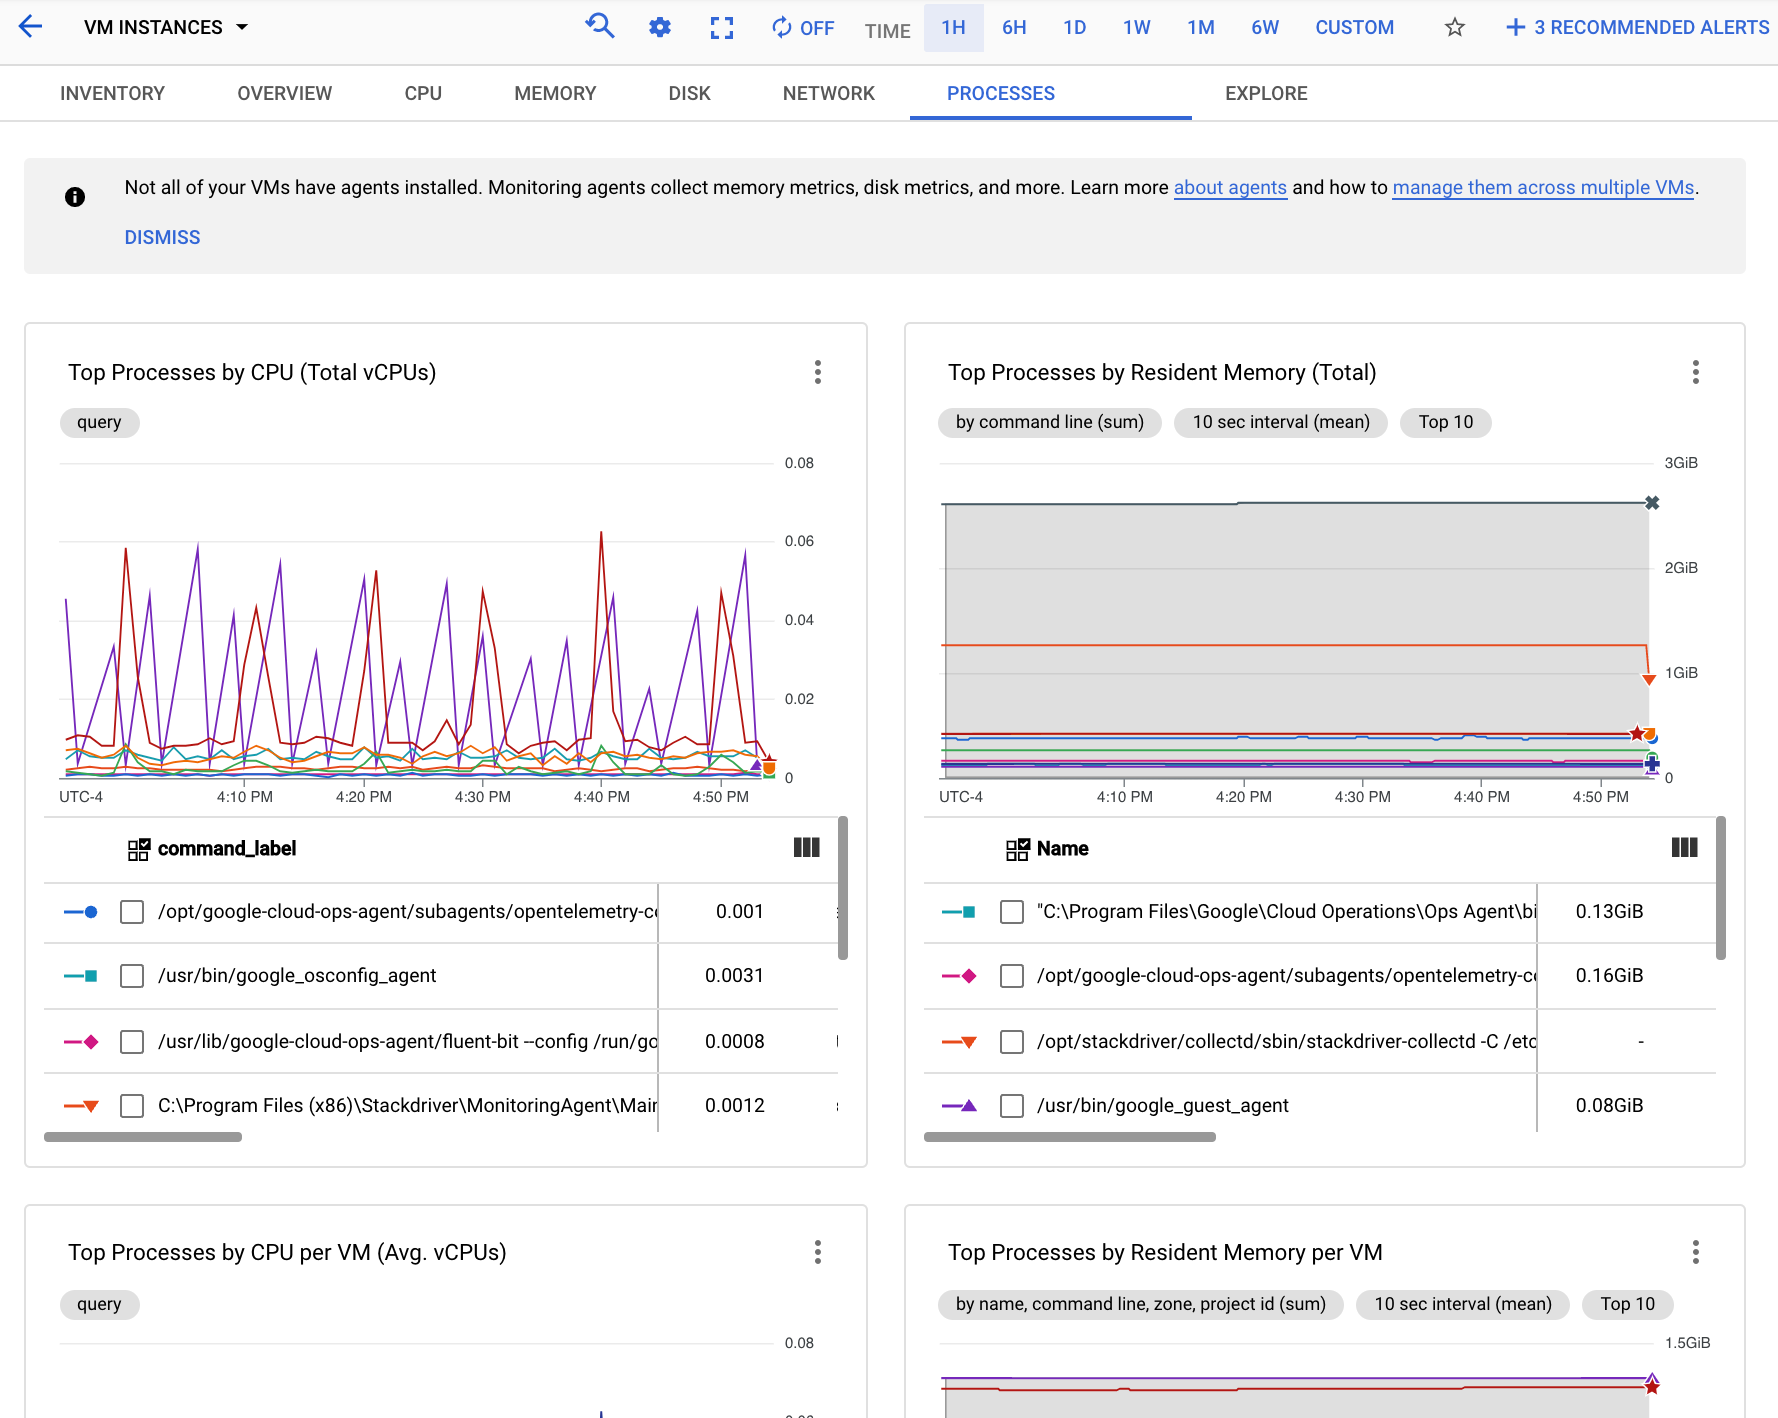Open column settings for the Name table
This screenshot has height=1418, width=1778.
1684,848
